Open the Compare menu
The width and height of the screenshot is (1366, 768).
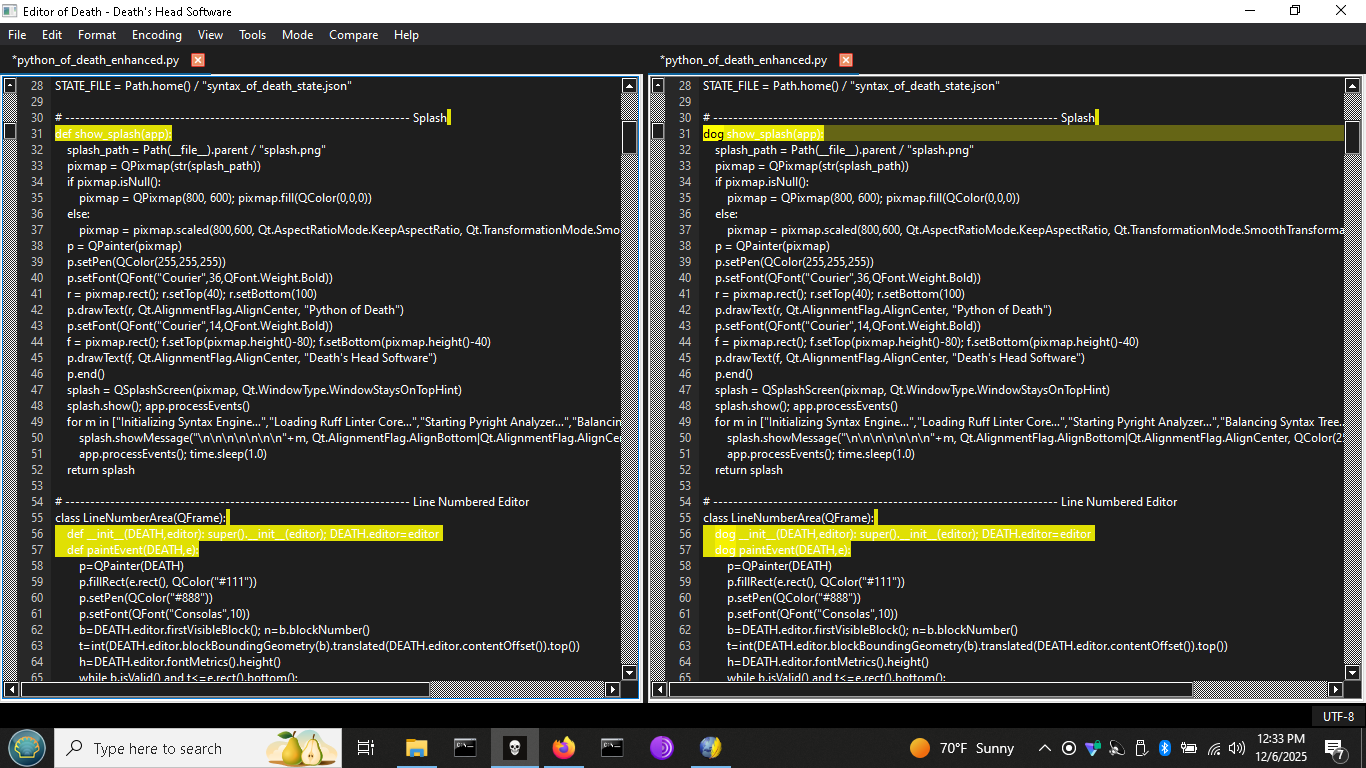pyautogui.click(x=353, y=35)
